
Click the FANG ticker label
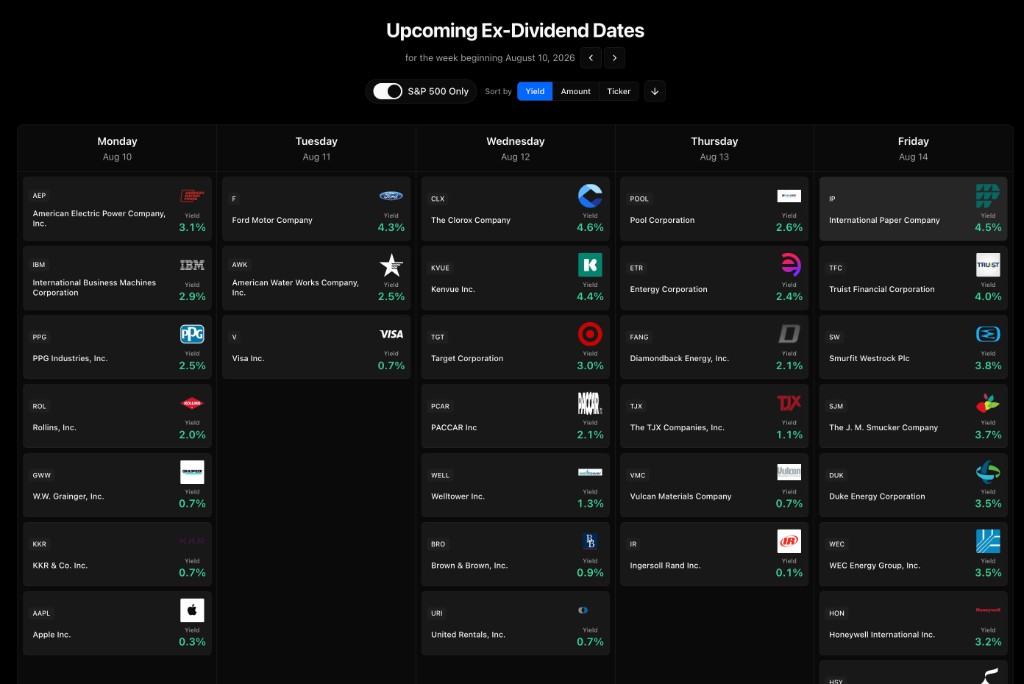pyautogui.click(x=639, y=337)
